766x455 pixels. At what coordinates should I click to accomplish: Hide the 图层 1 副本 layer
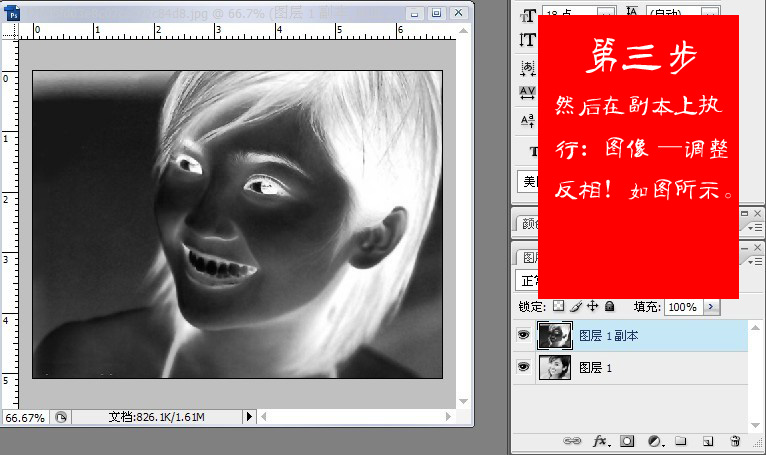click(523, 336)
